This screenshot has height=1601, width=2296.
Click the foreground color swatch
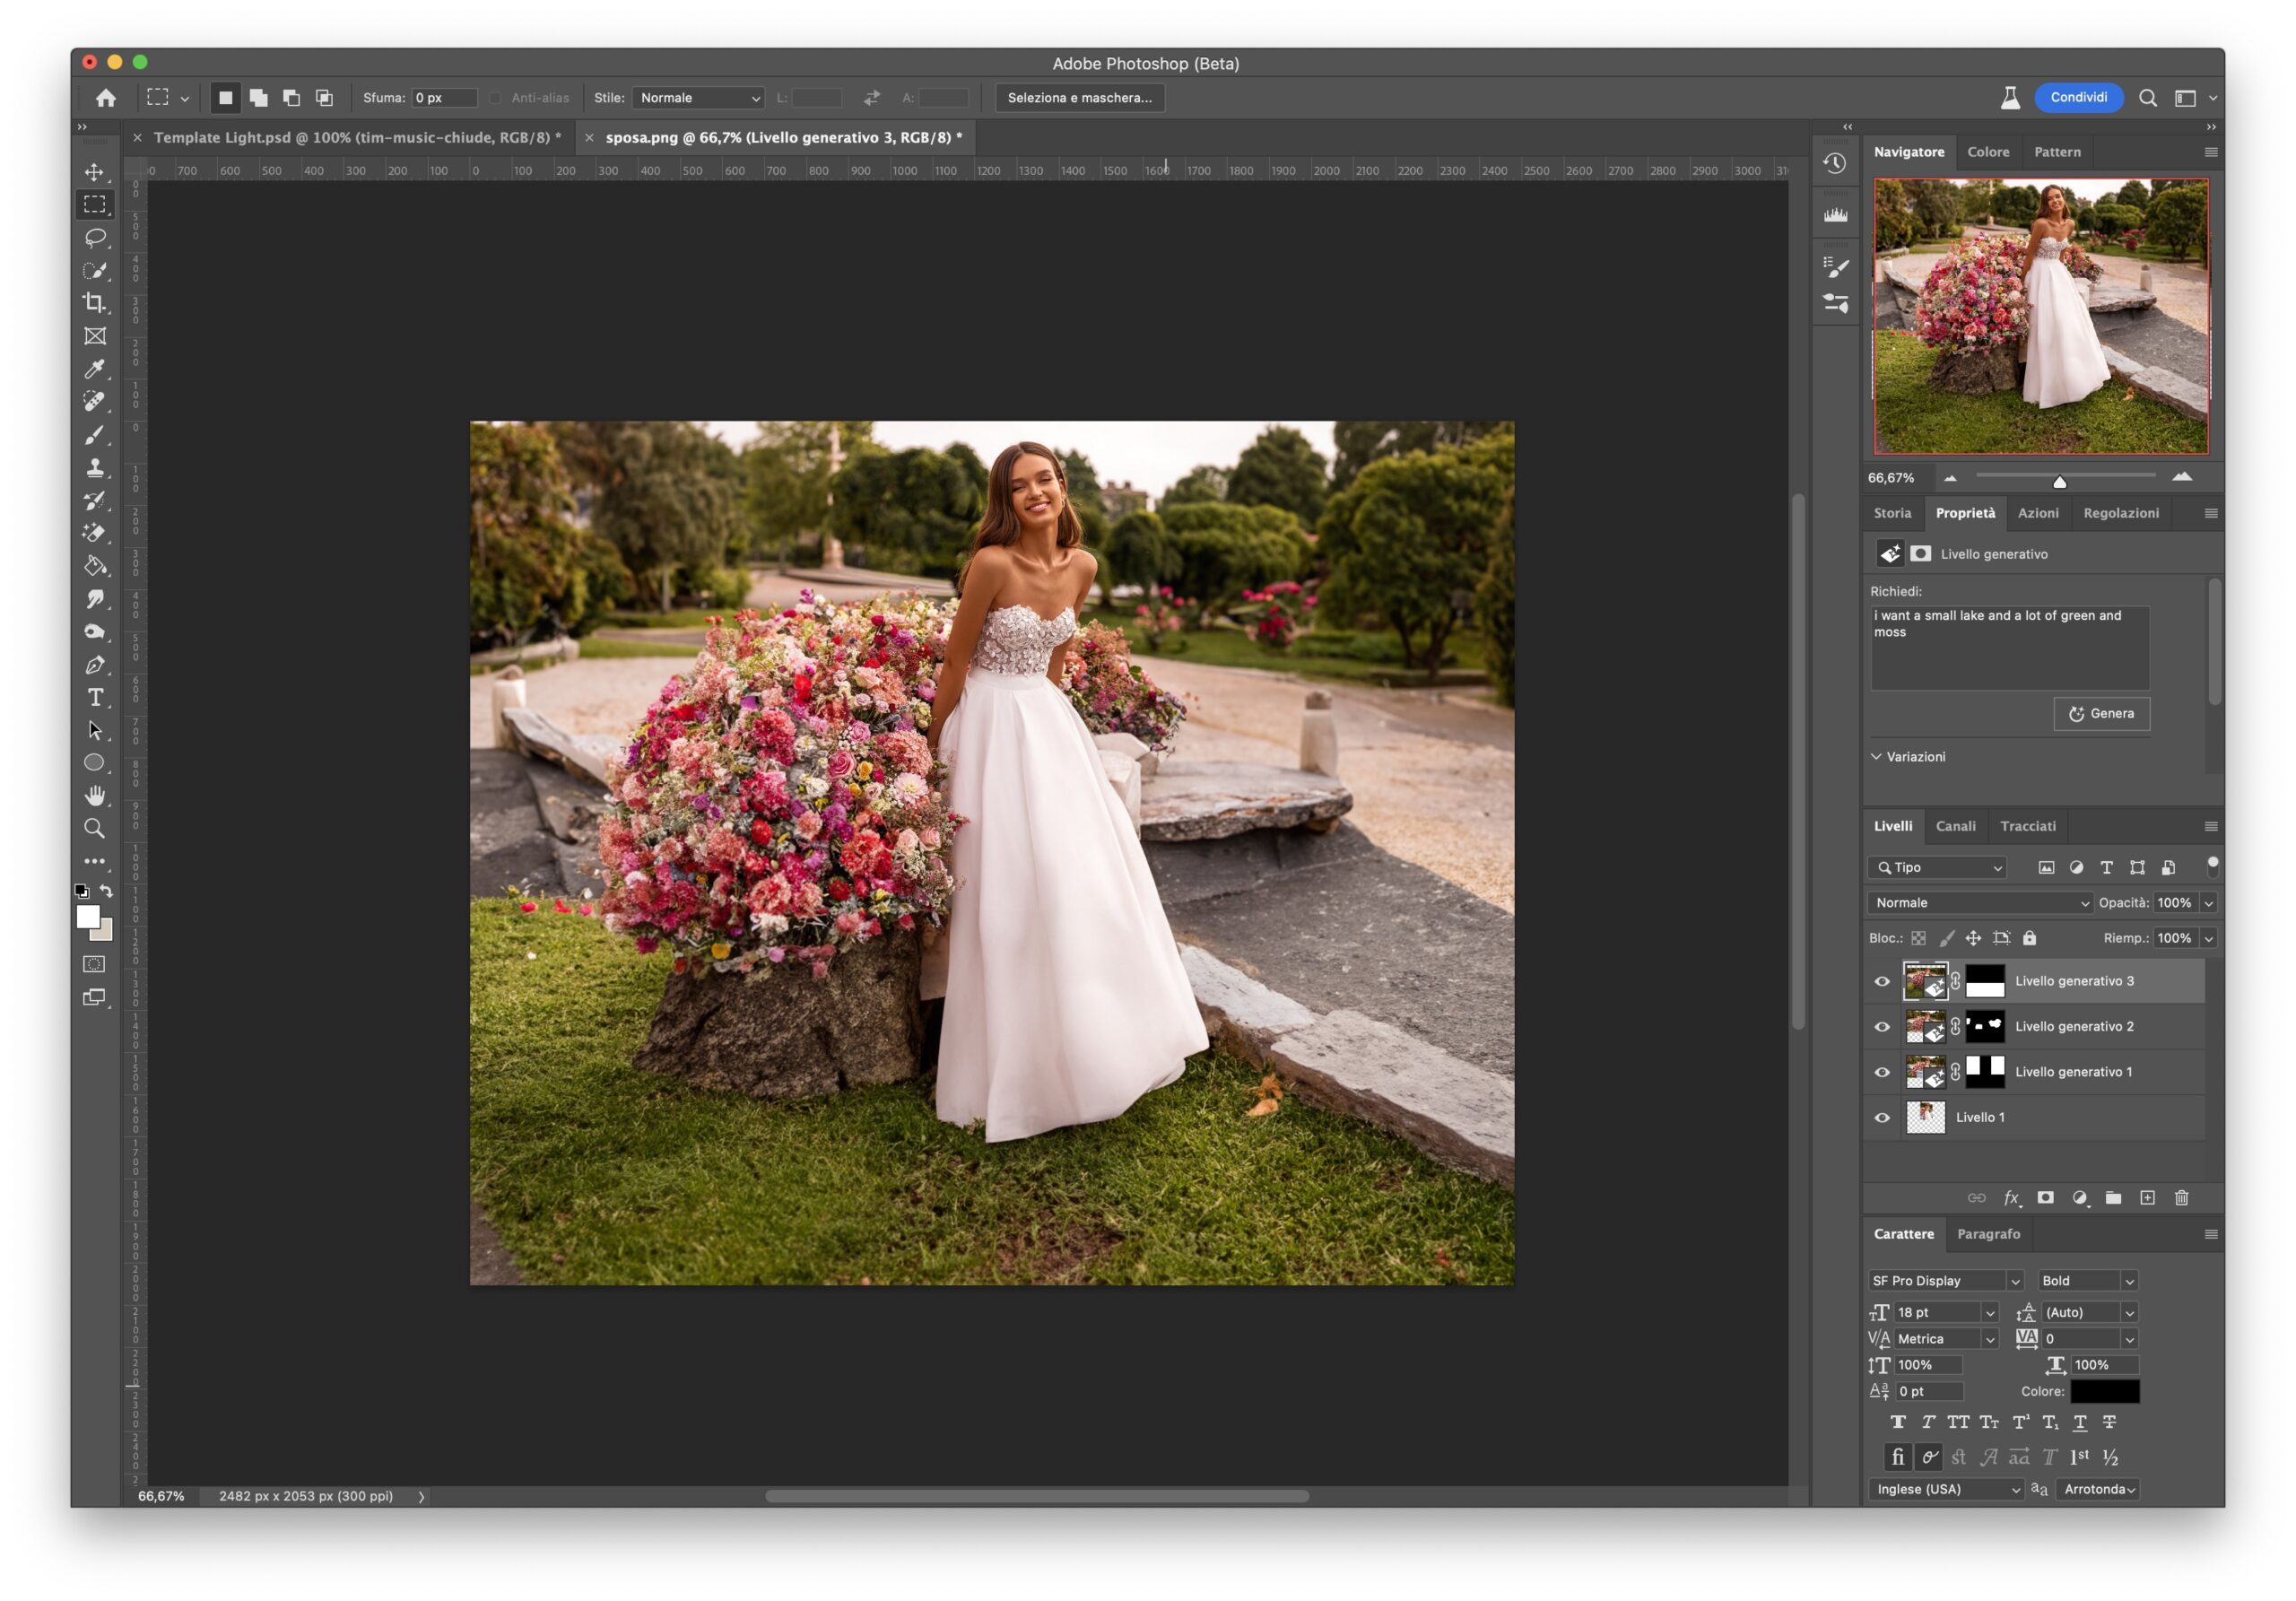click(88, 917)
